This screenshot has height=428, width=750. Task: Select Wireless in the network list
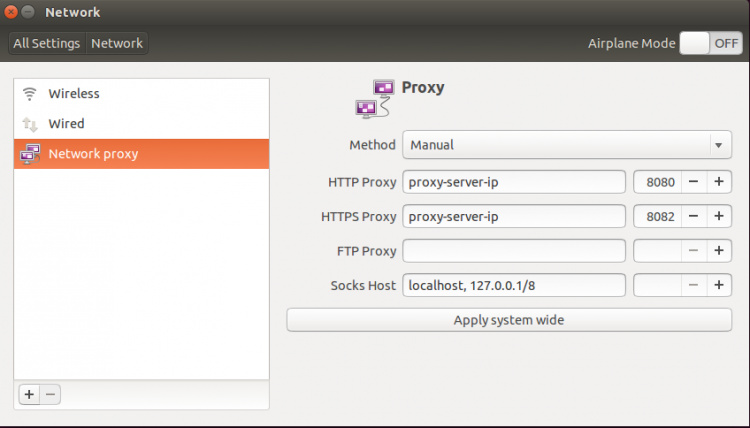[x=74, y=94]
